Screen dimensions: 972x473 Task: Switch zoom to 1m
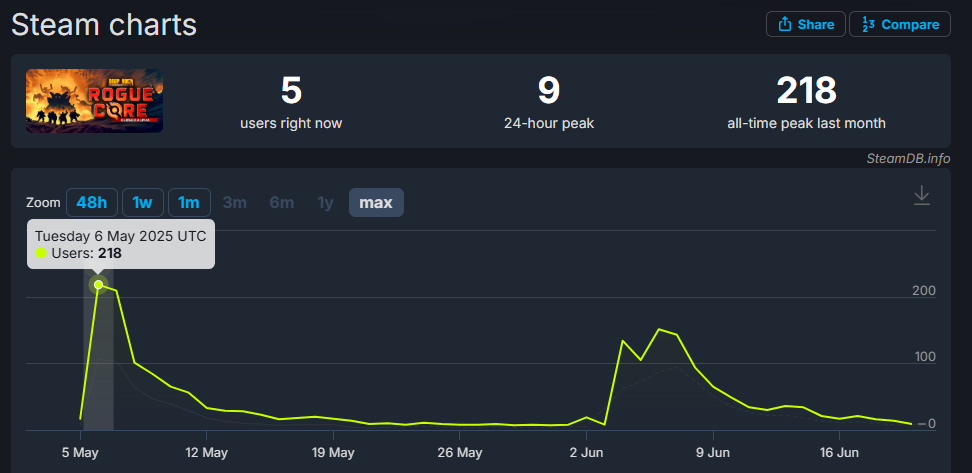(x=189, y=203)
